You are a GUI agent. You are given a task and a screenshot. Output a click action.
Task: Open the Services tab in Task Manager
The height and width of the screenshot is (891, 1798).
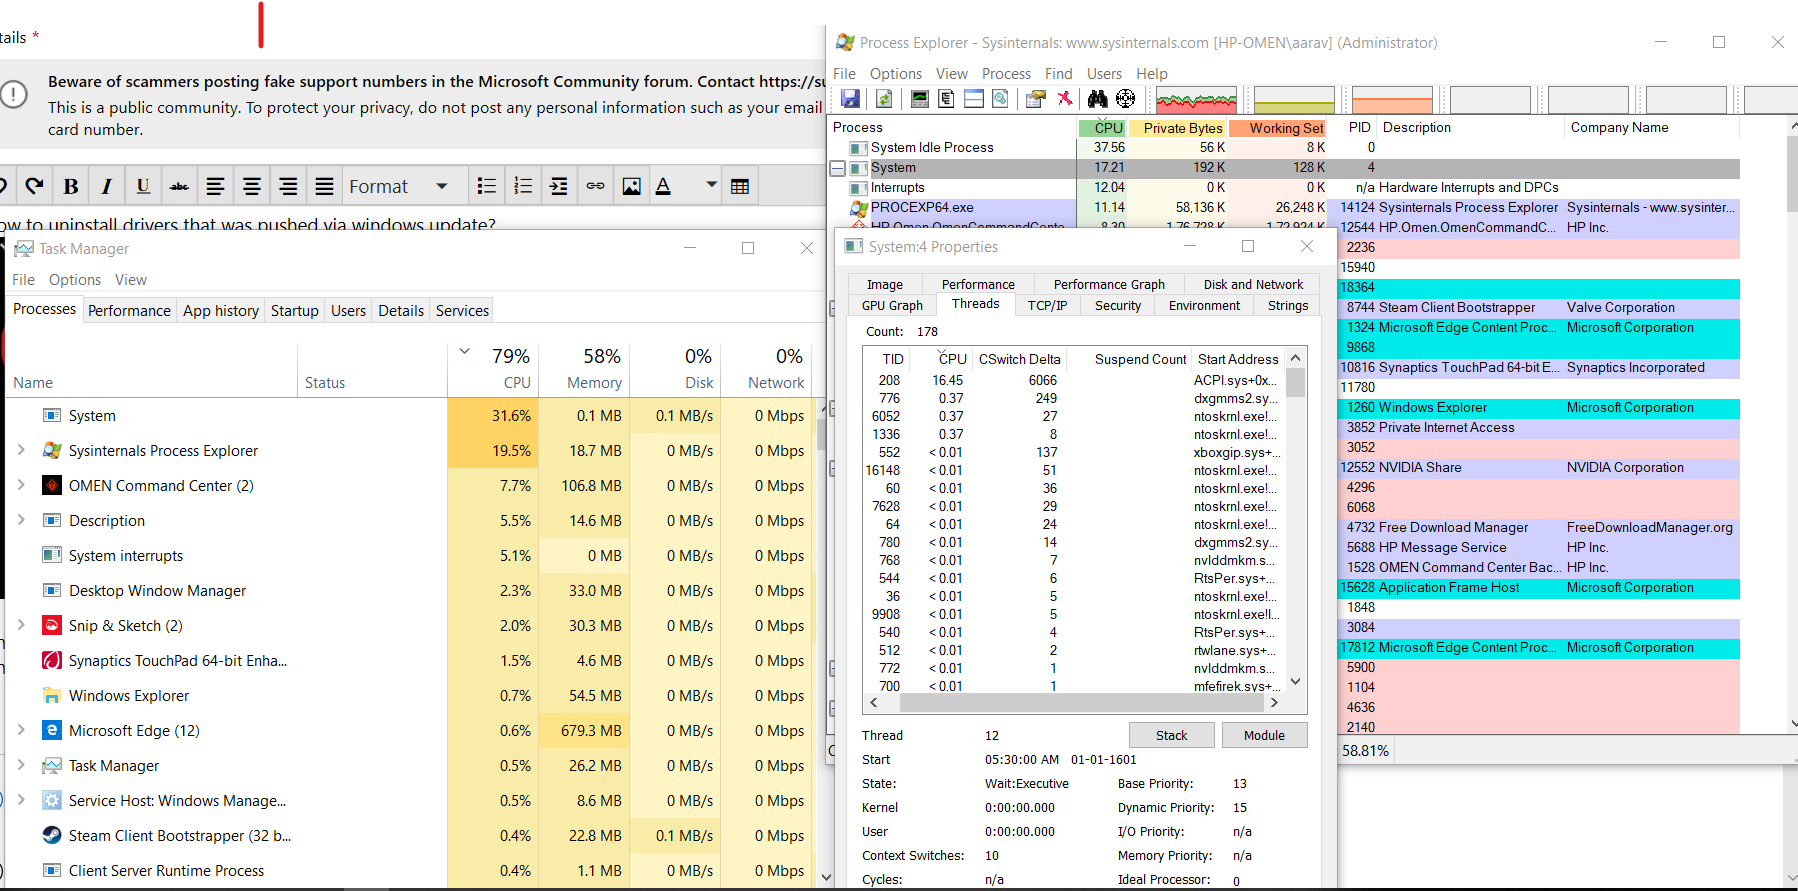click(462, 310)
